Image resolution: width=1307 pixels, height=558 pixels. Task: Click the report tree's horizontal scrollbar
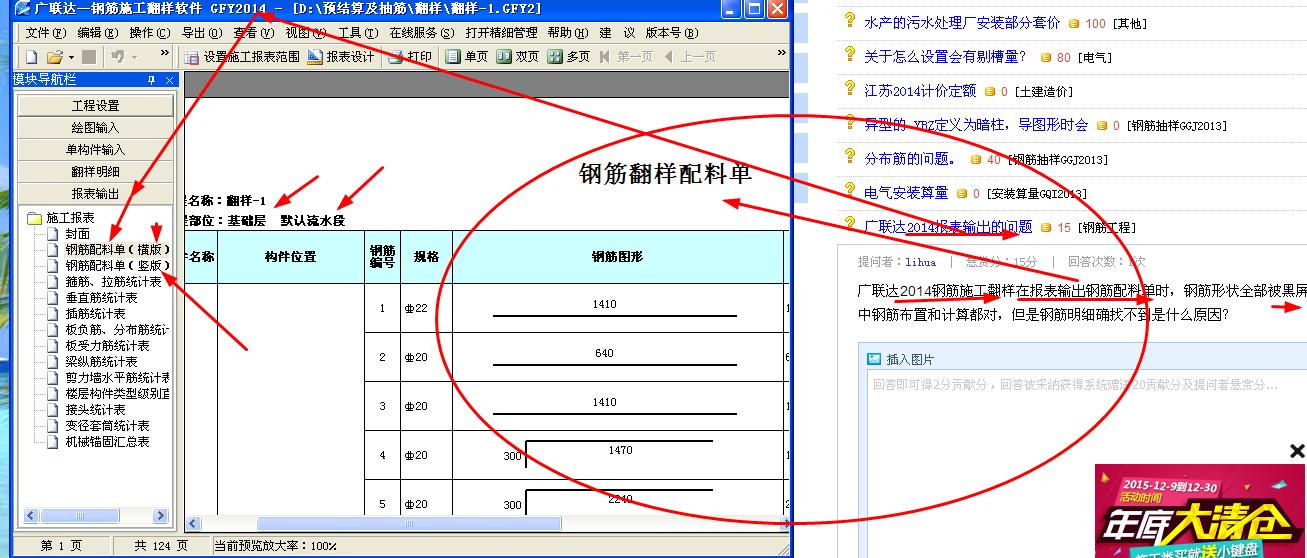[98, 516]
